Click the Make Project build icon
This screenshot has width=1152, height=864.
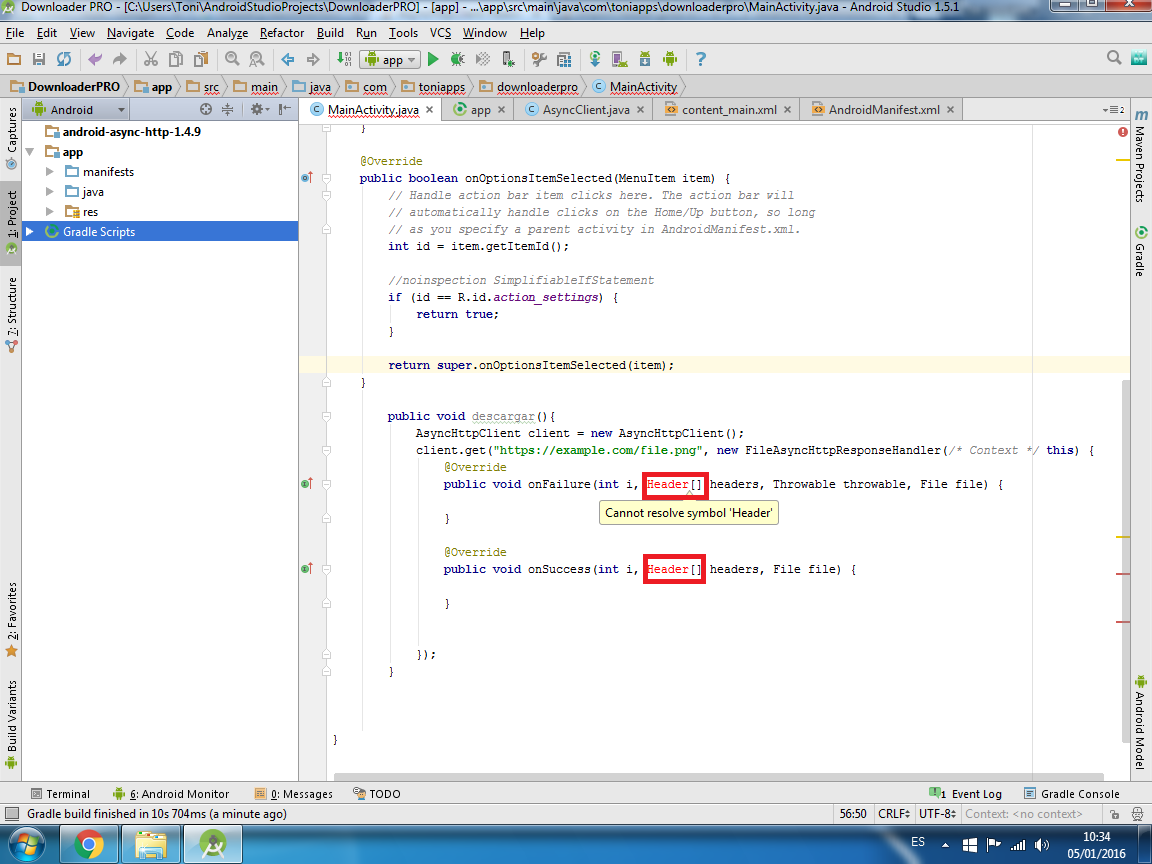[x=344, y=60]
